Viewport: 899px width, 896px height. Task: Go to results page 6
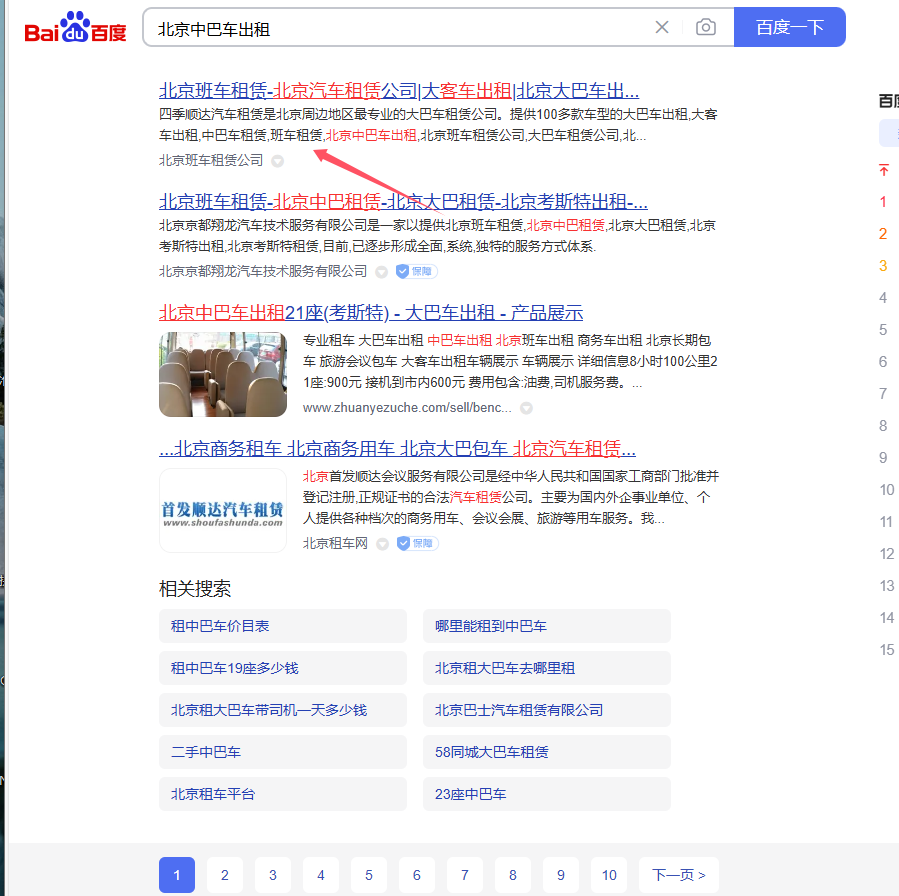tap(417, 875)
